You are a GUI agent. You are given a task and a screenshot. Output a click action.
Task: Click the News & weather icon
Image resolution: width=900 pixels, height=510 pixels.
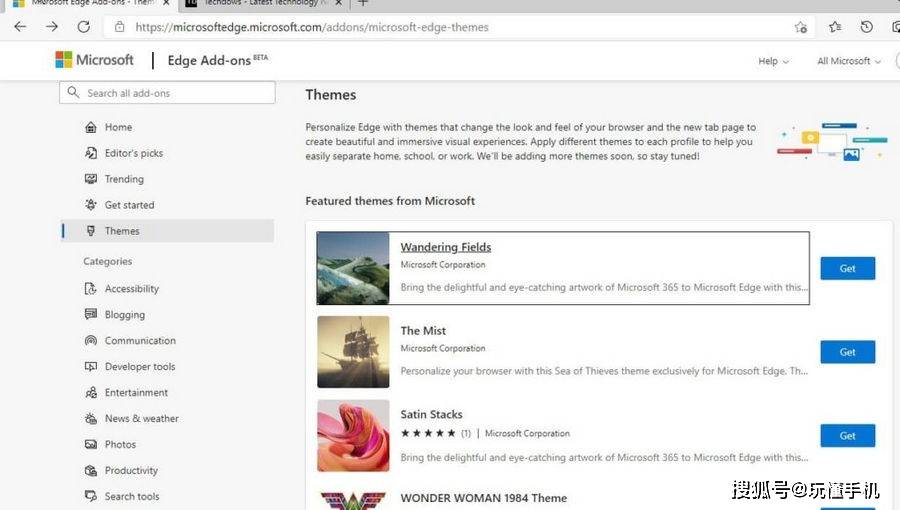point(91,418)
